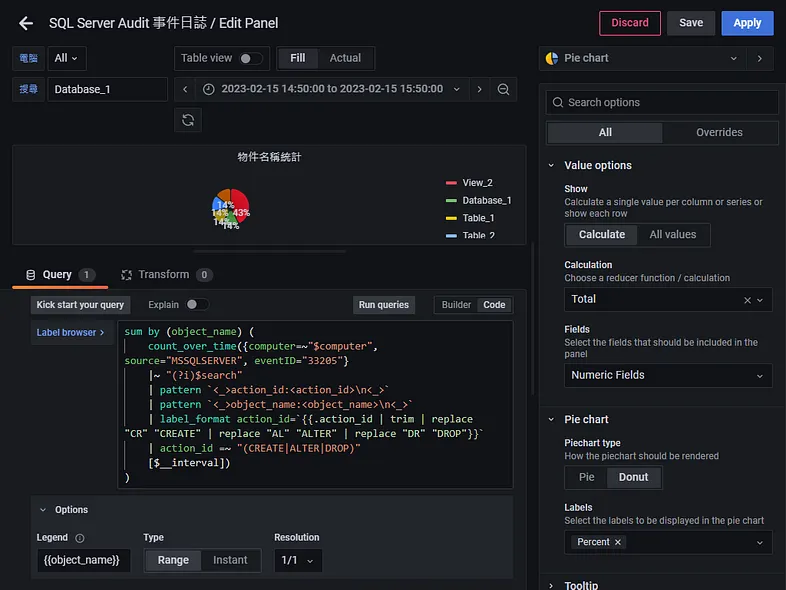Collapse the Value options section

point(551,165)
